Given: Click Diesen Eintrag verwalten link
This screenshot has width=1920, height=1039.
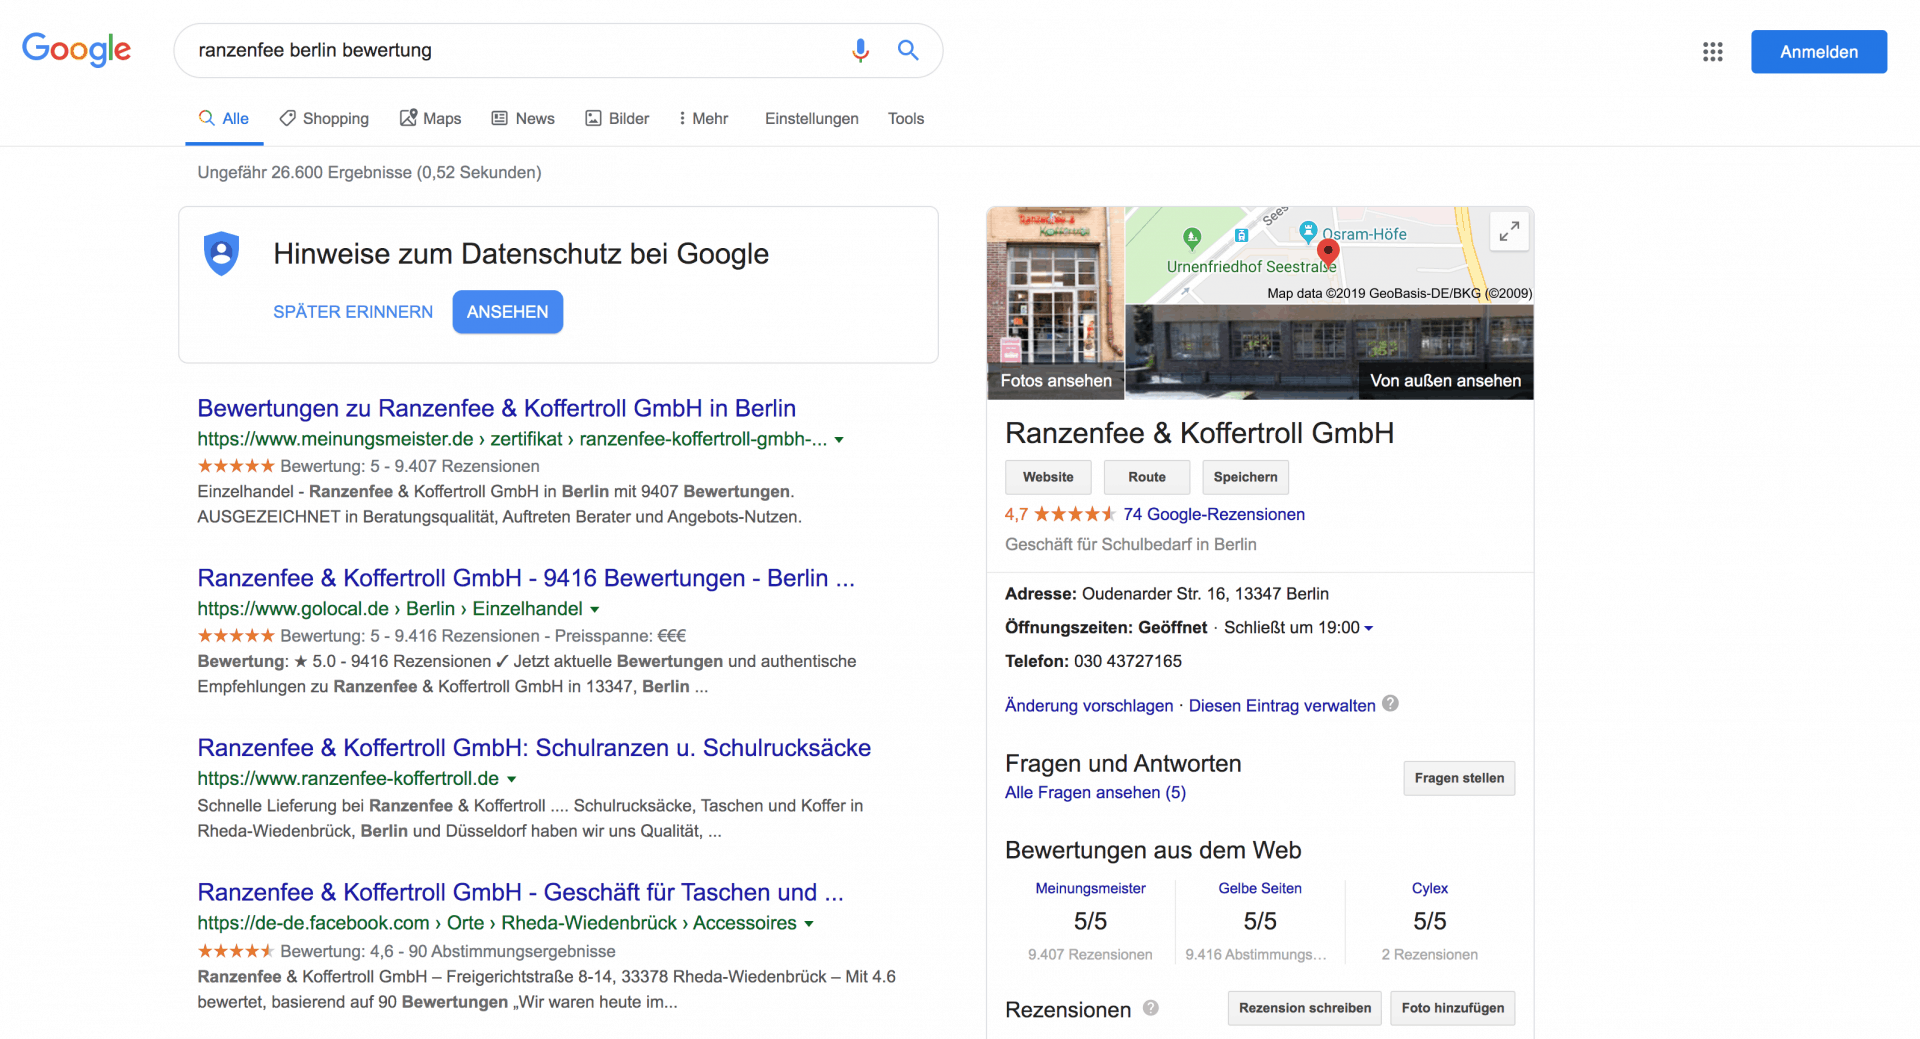Looking at the screenshot, I should pos(1282,705).
